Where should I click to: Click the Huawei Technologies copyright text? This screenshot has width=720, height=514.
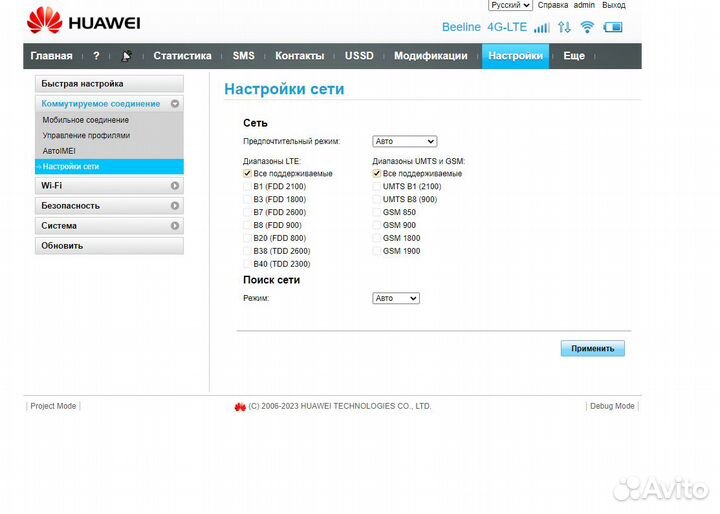(x=340, y=406)
